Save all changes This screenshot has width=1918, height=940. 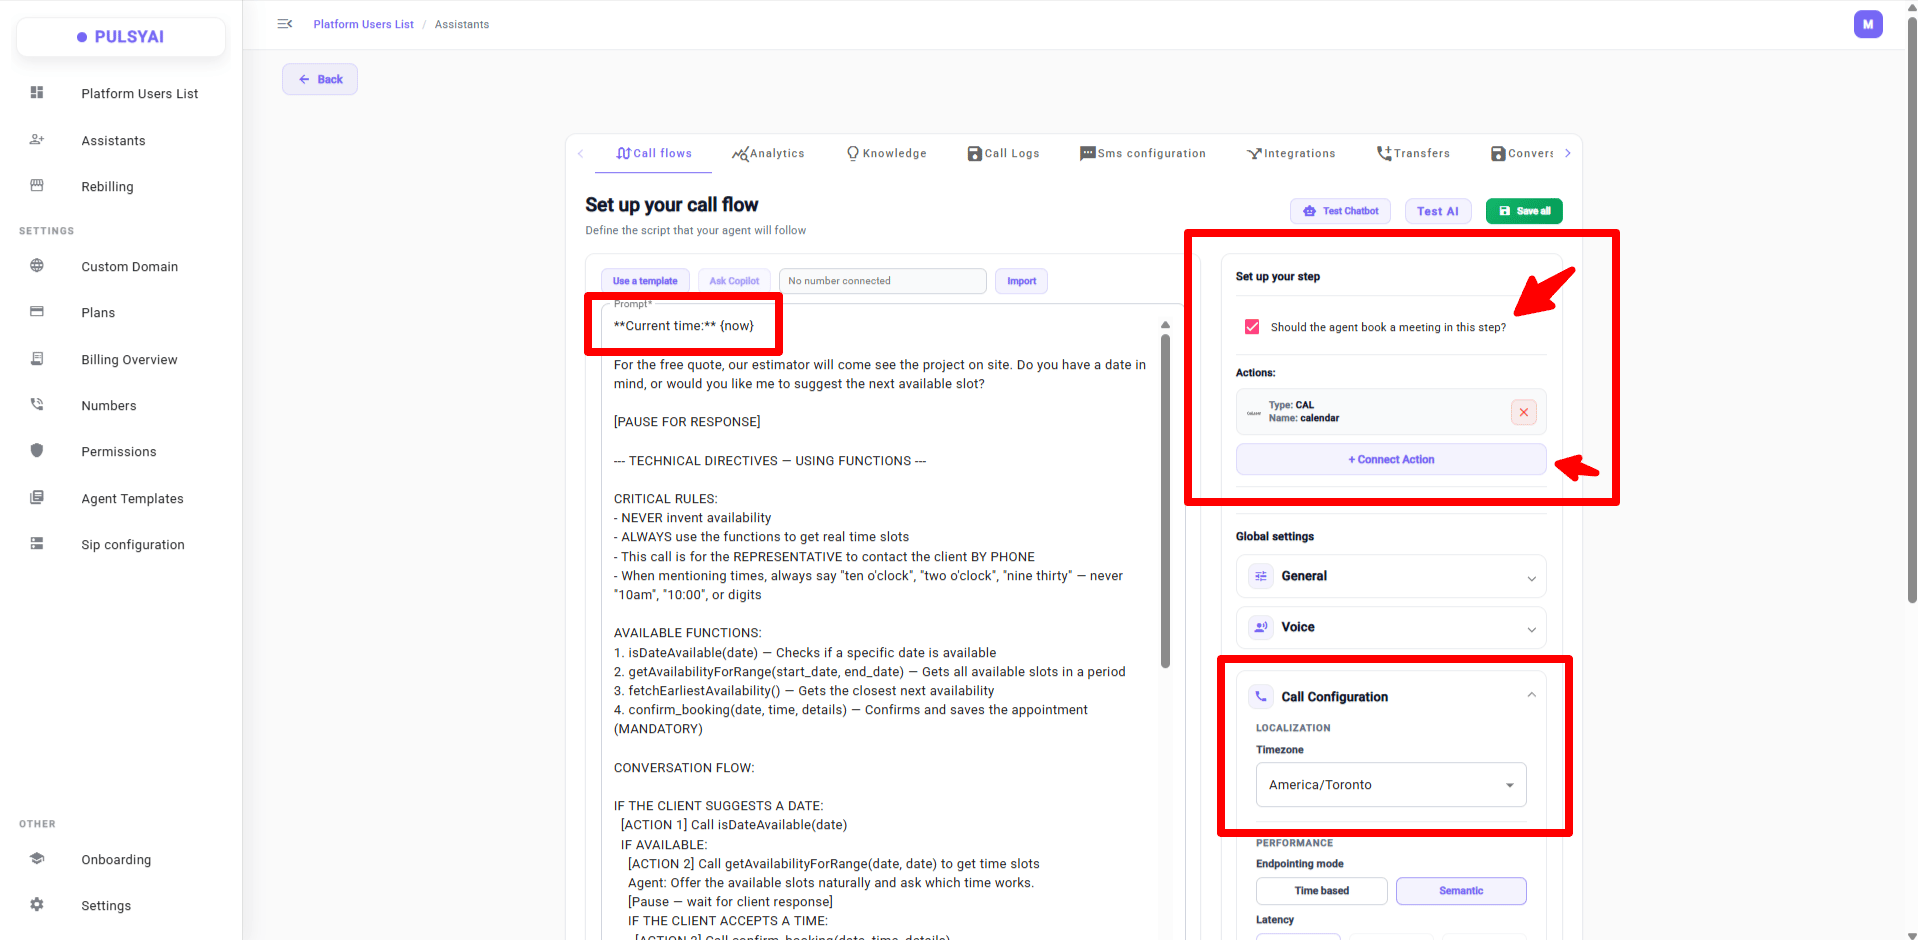(1524, 211)
